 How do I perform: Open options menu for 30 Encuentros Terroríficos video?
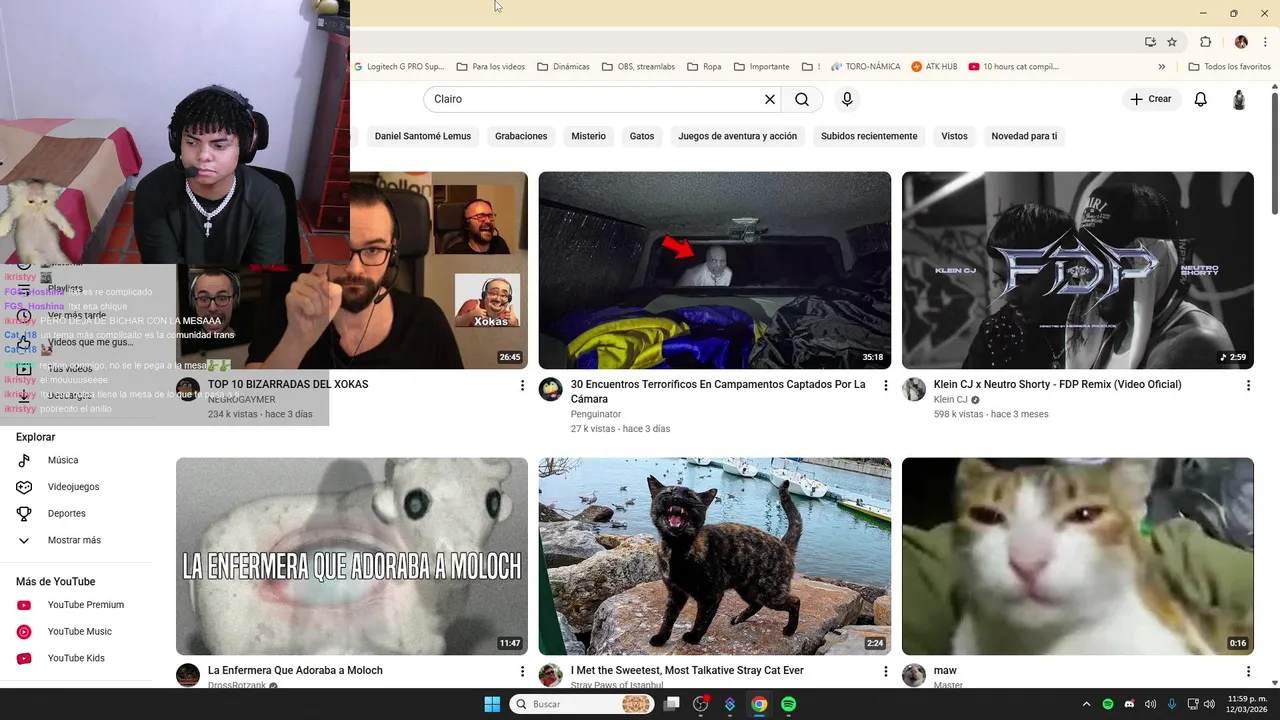885,385
